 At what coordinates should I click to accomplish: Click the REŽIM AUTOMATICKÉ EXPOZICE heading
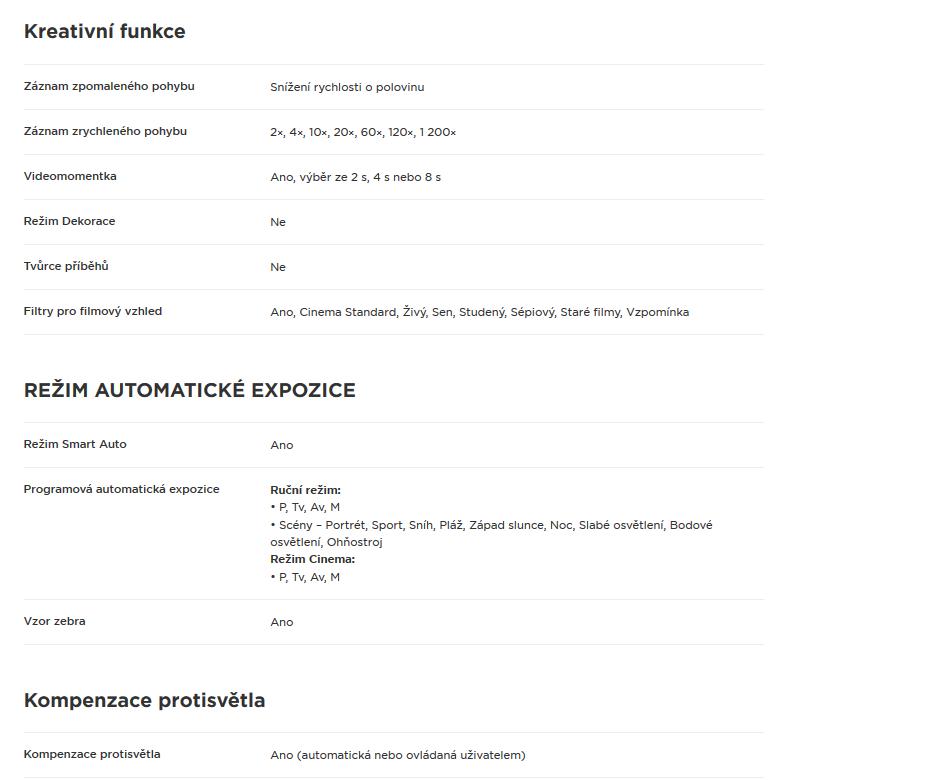coord(190,390)
